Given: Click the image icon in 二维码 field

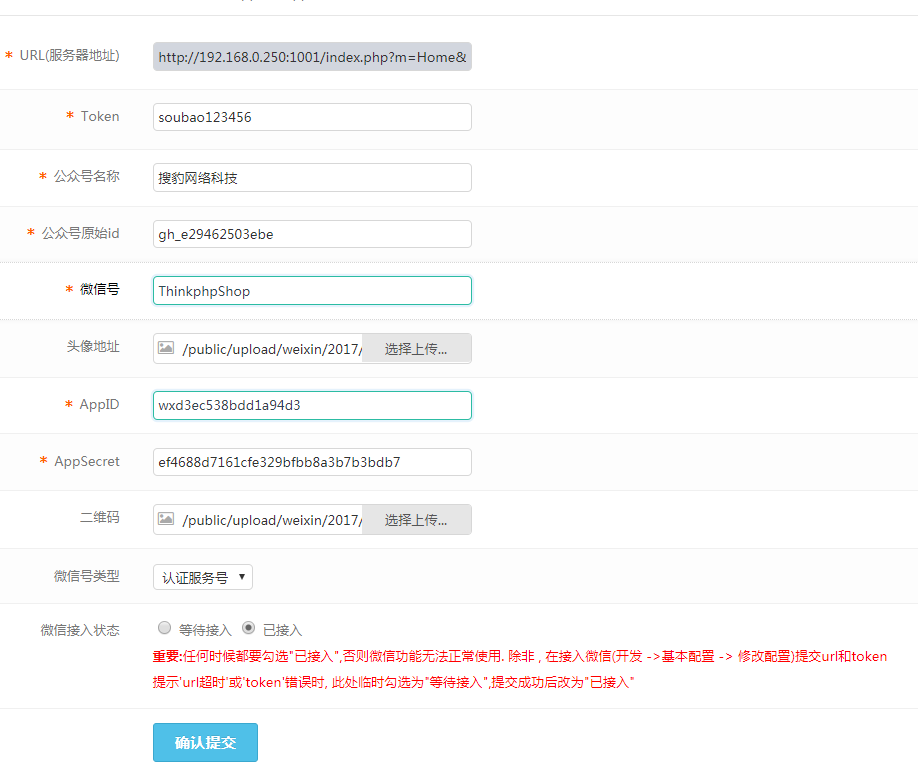Looking at the screenshot, I should point(166,519).
